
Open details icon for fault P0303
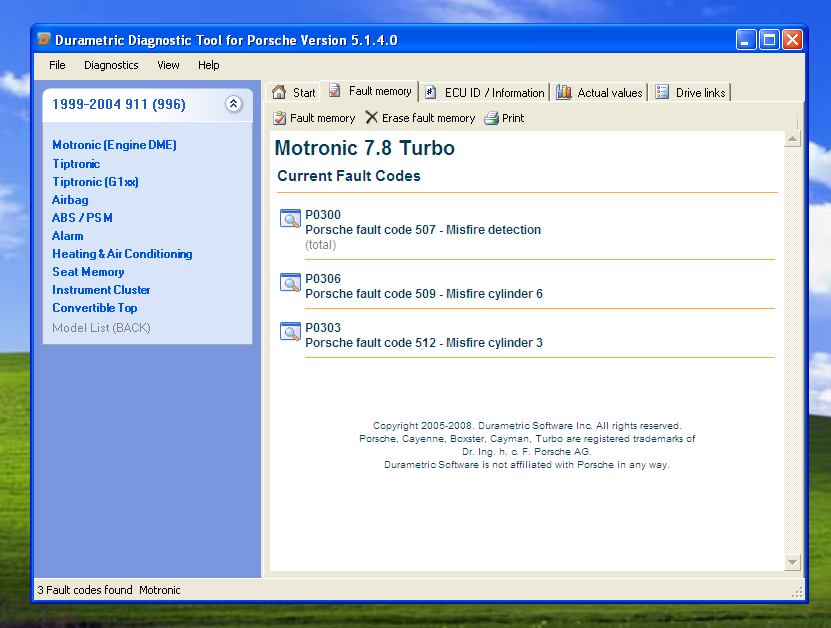coord(290,332)
